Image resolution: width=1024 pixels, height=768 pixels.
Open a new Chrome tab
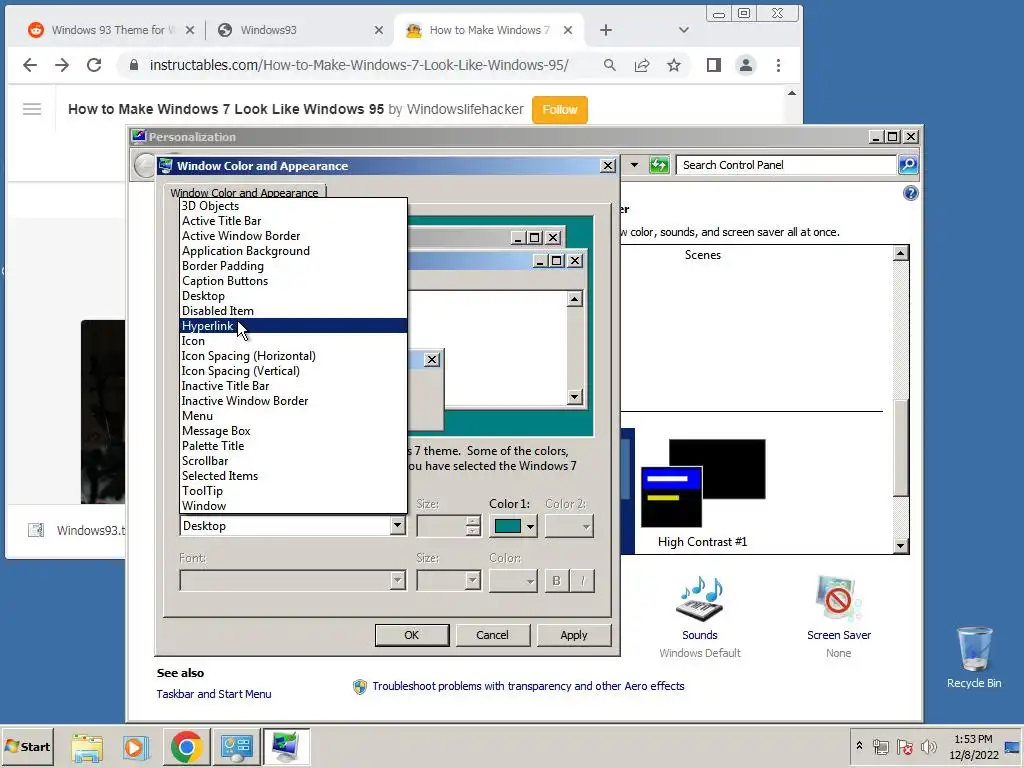(x=605, y=30)
